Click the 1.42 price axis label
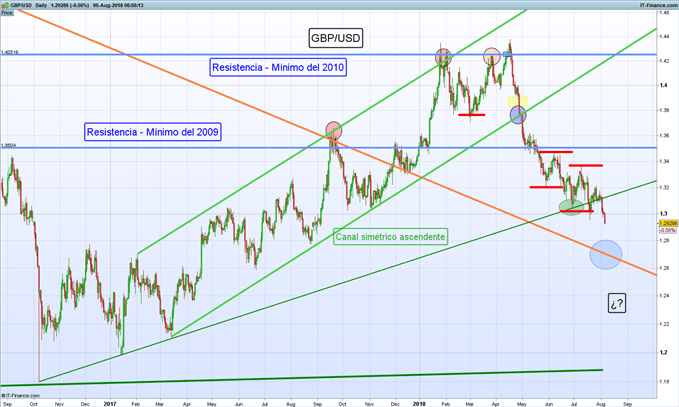This screenshot has width=679, height=407. point(665,61)
